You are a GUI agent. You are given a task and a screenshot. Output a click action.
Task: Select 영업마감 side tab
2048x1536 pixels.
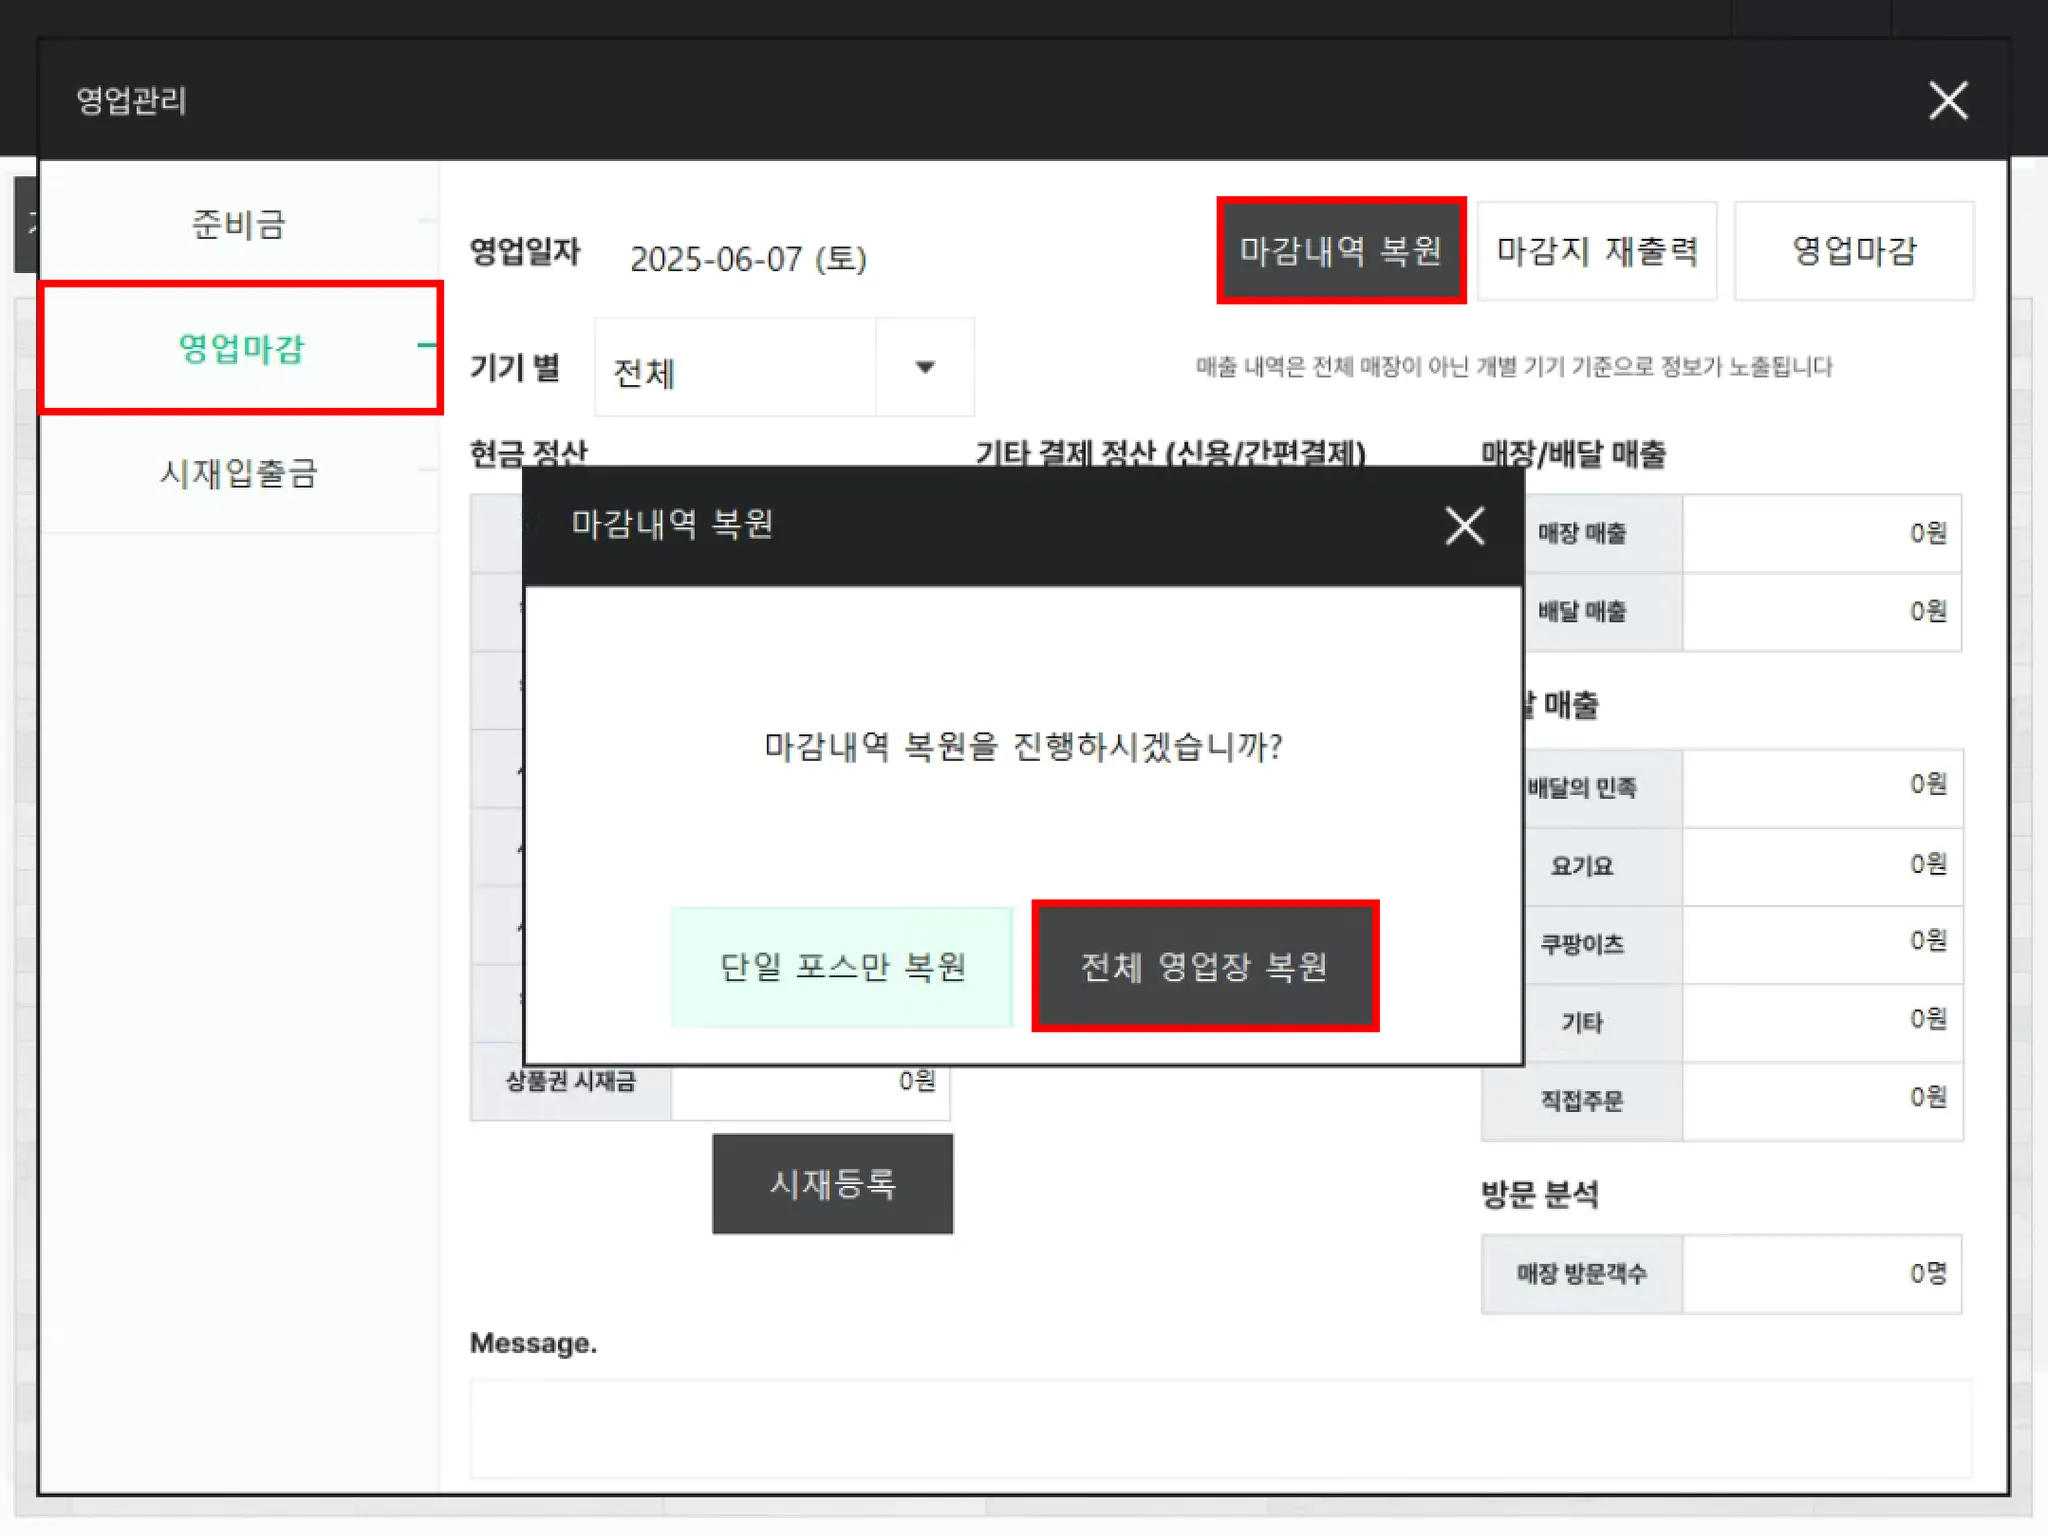(x=241, y=348)
